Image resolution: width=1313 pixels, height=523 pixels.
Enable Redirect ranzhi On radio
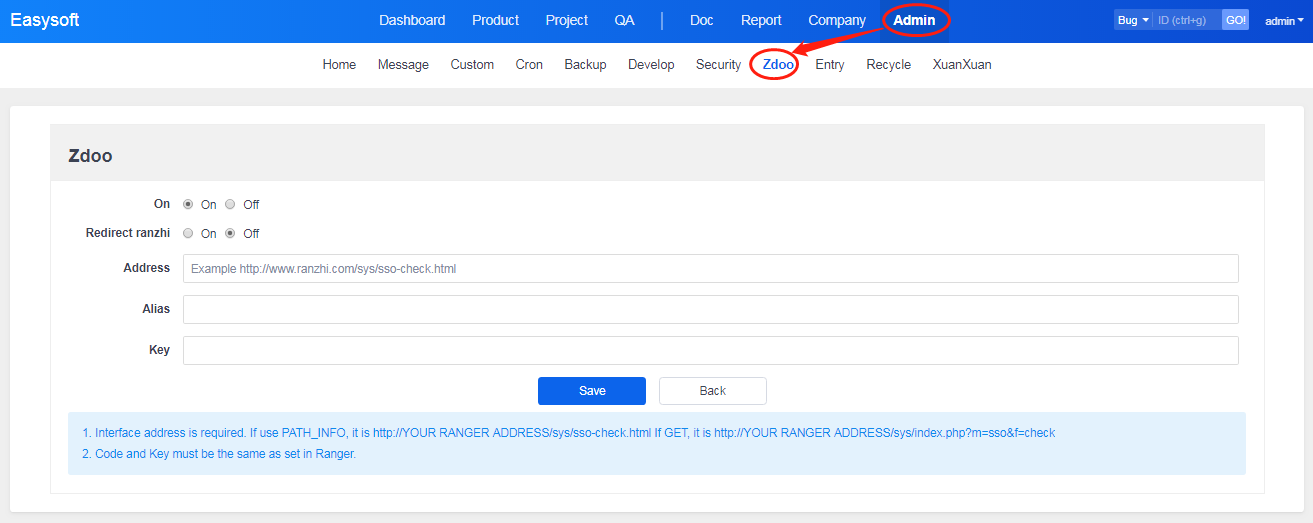[188, 233]
